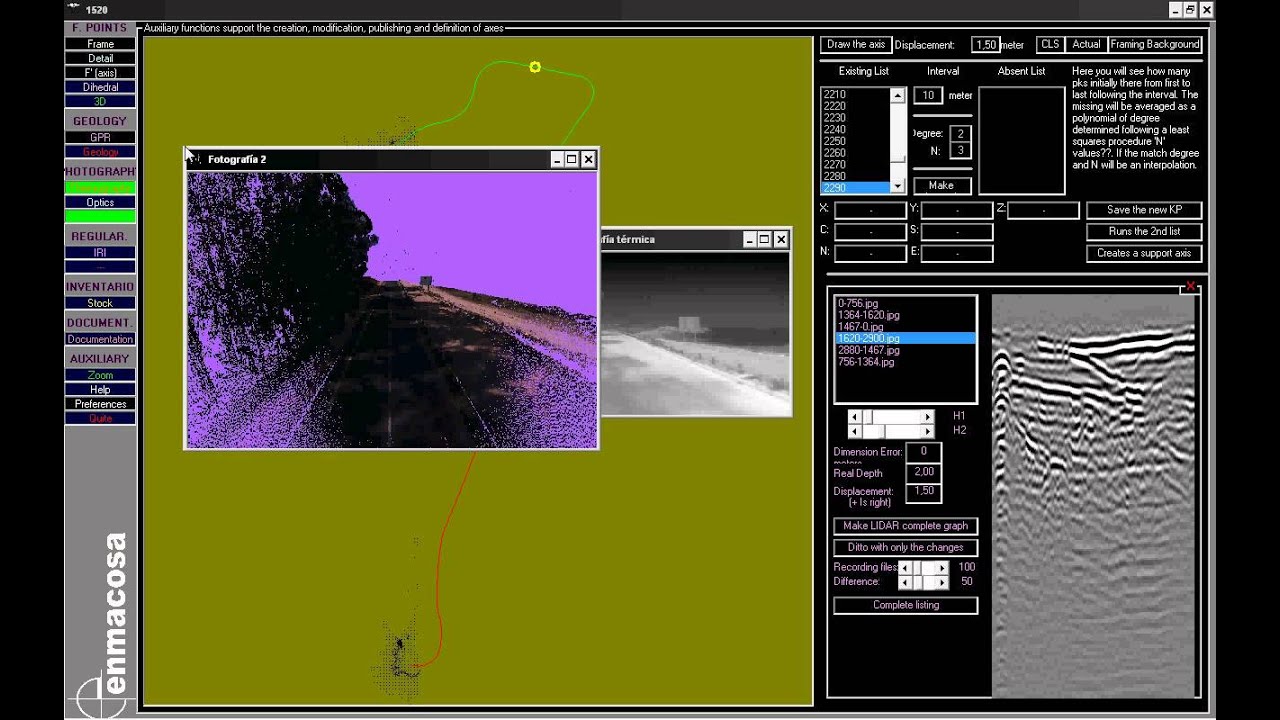Open the Optics photography option
This screenshot has height=720, width=1280.
click(100, 202)
